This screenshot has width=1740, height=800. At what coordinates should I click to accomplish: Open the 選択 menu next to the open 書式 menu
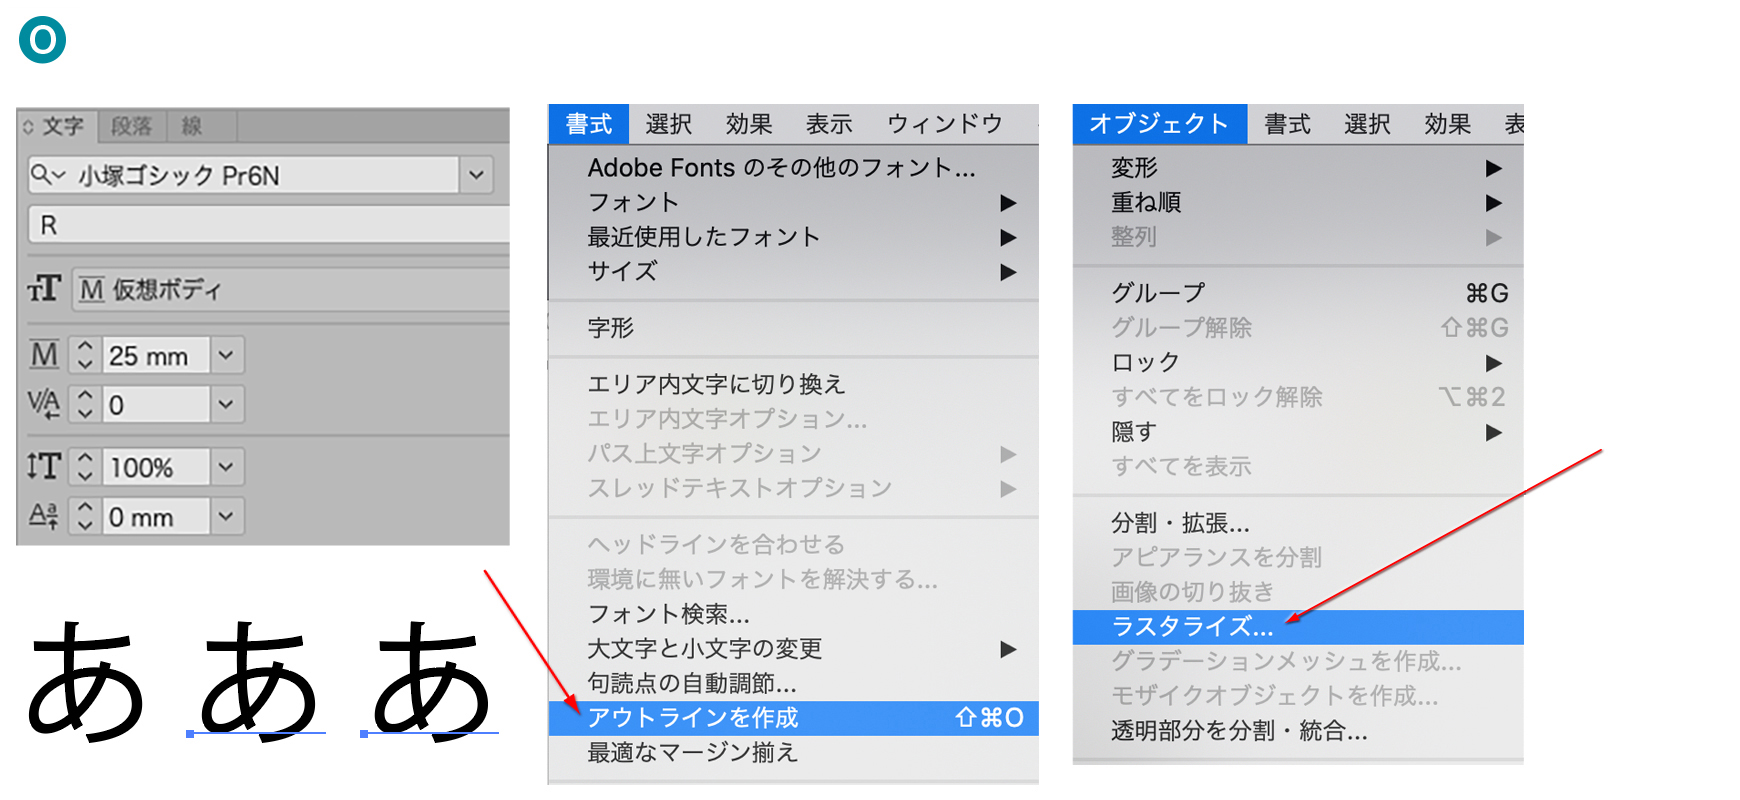coord(669,124)
